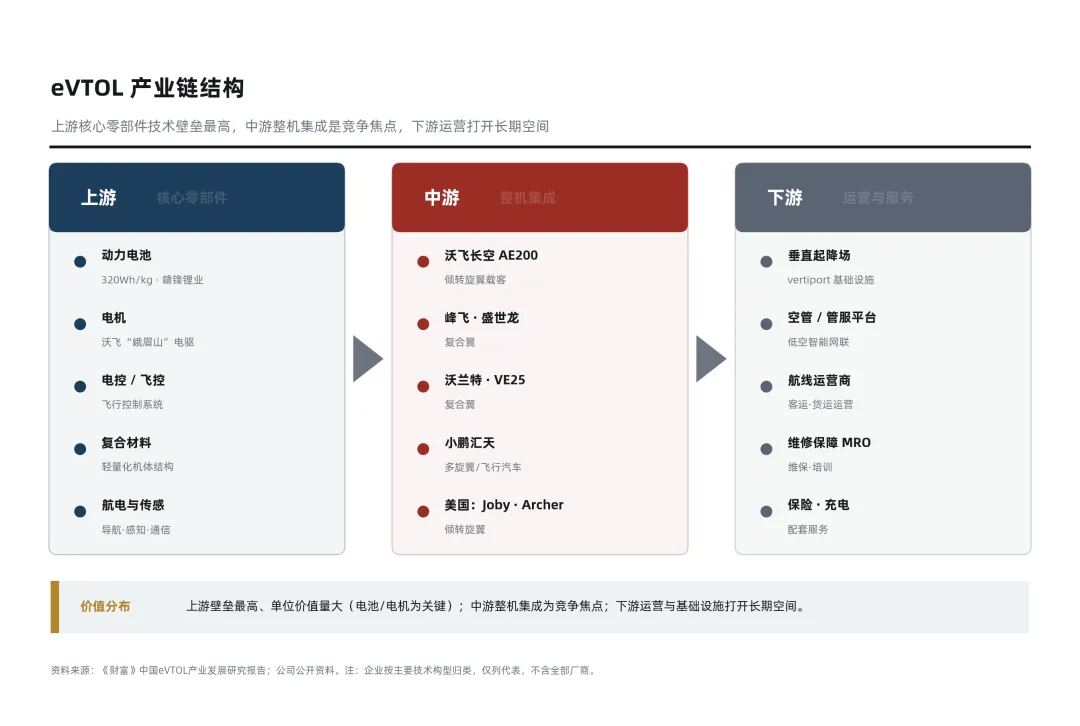The width and height of the screenshot is (1080, 726).
Task: Select the summary sentence starting '上游壁垒最高'
Action: 497,606
